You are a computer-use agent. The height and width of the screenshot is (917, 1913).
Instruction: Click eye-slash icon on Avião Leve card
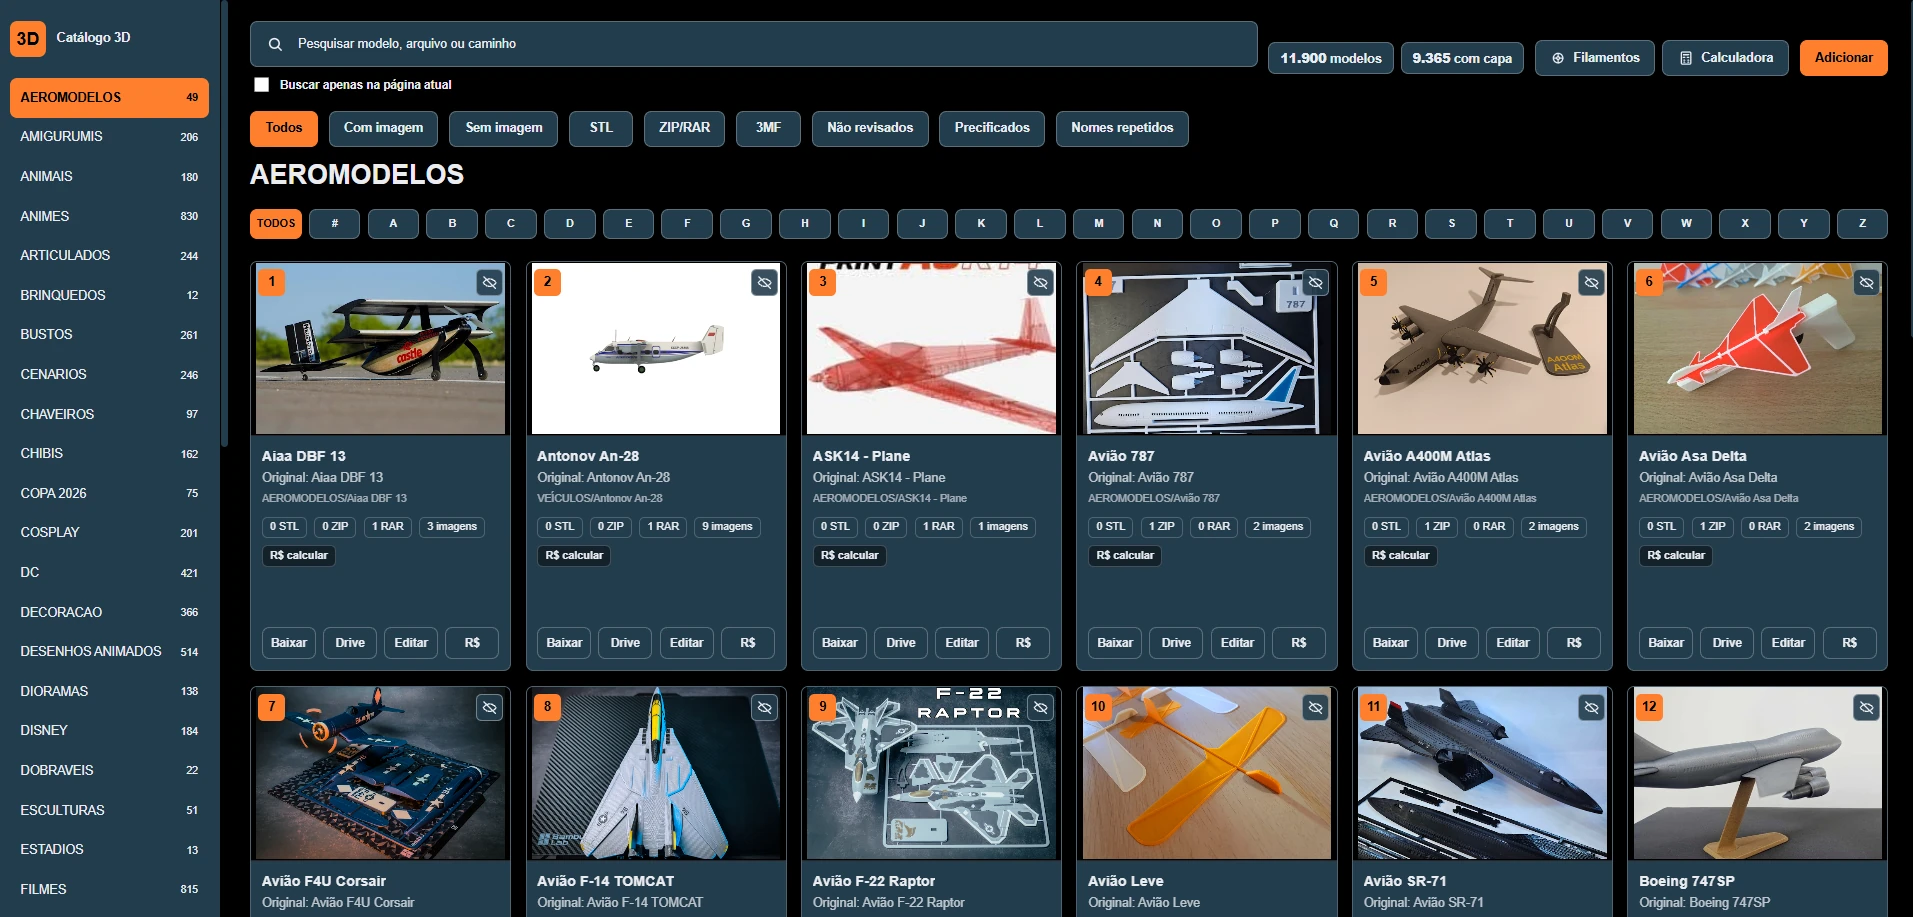pos(1315,708)
